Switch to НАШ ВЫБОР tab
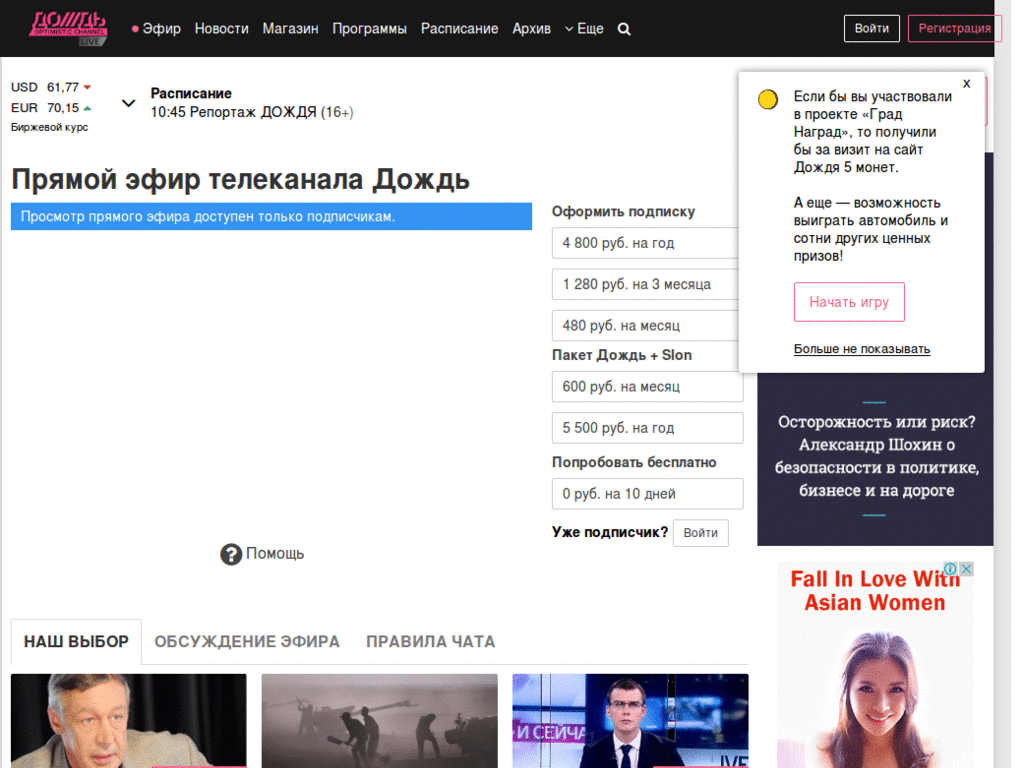The height and width of the screenshot is (768, 1024). pos(76,641)
